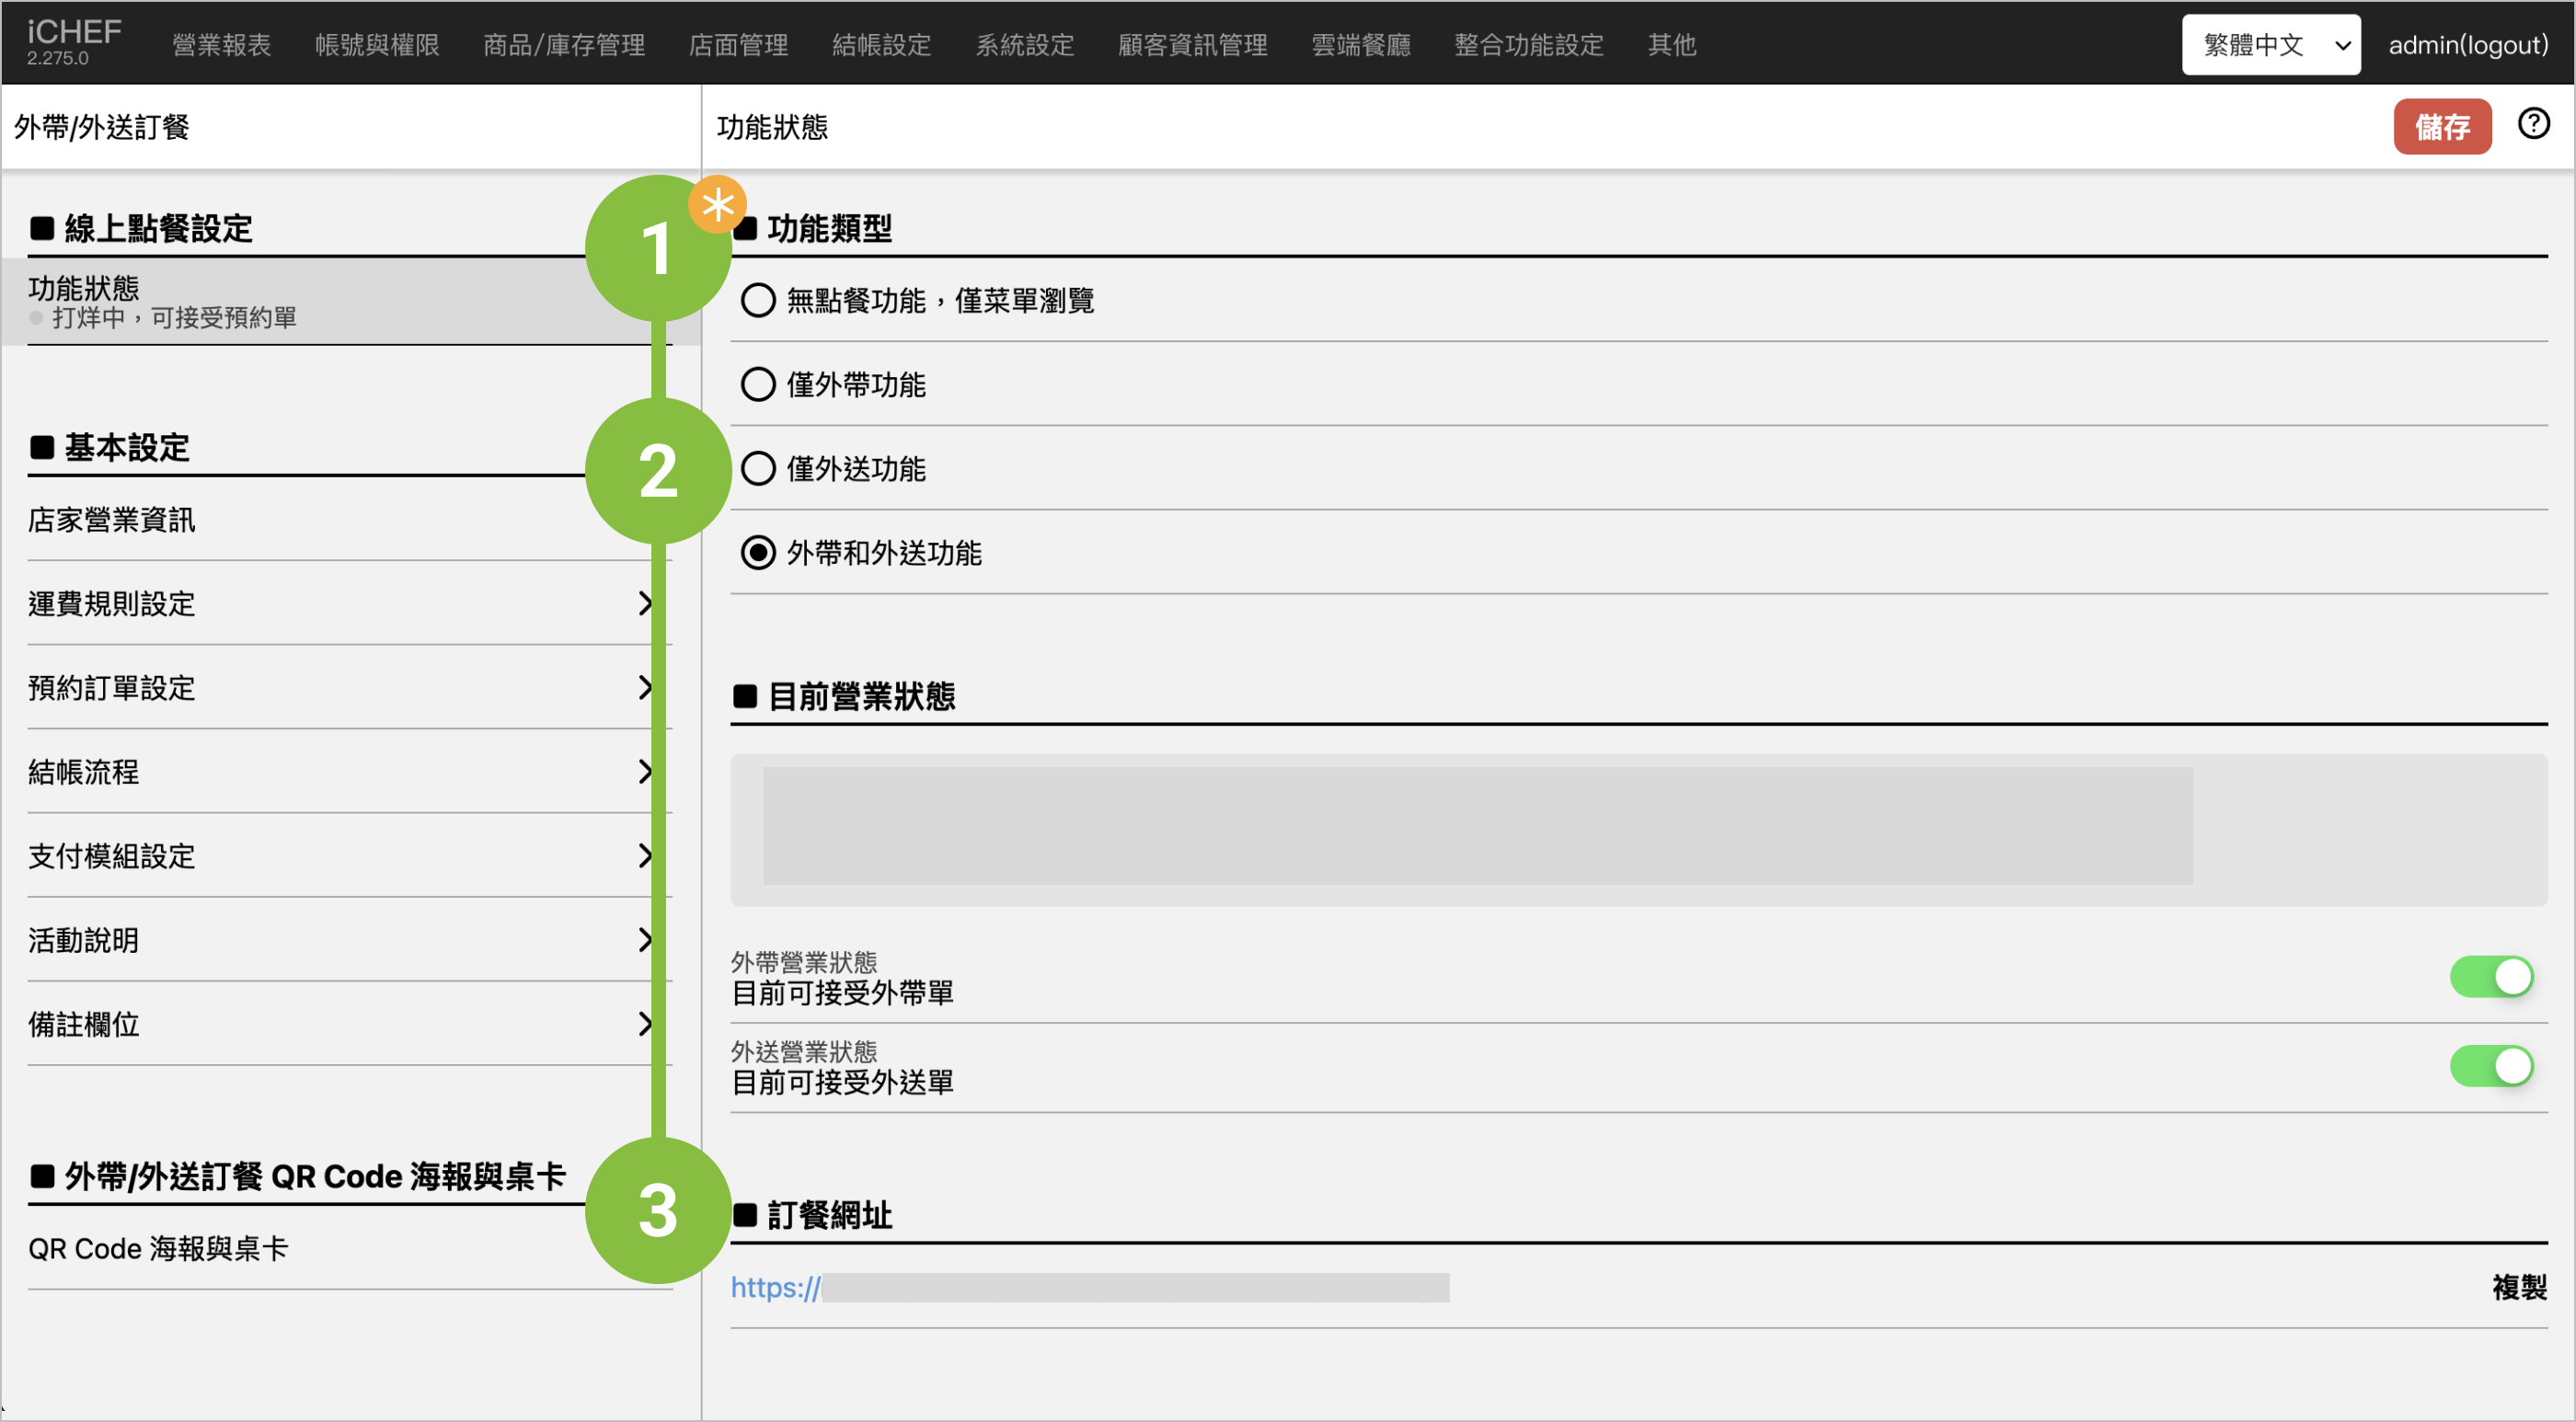
Task: Open the 繁體中文 language dropdown
Action: pyautogui.click(x=2270, y=45)
